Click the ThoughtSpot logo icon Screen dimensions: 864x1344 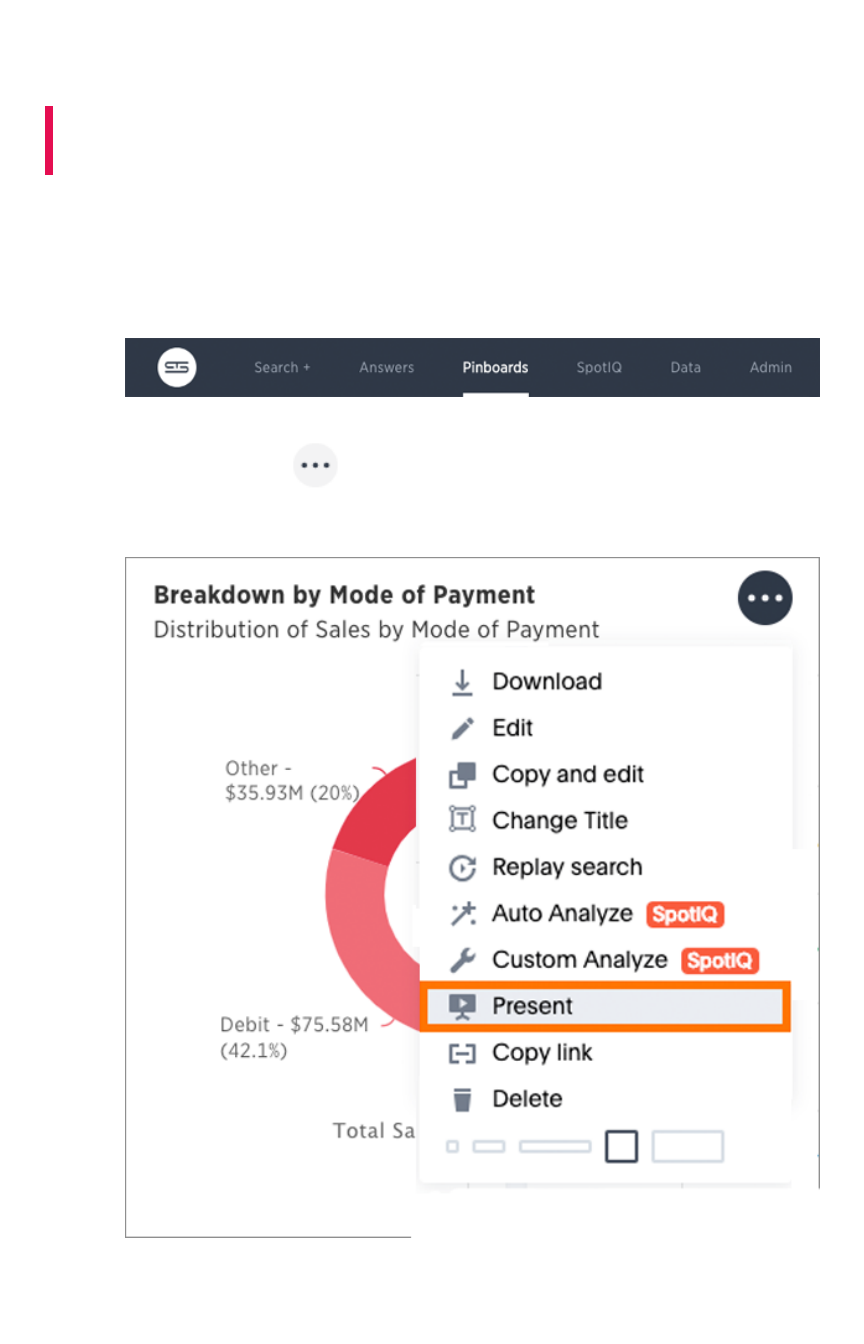(177, 367)
